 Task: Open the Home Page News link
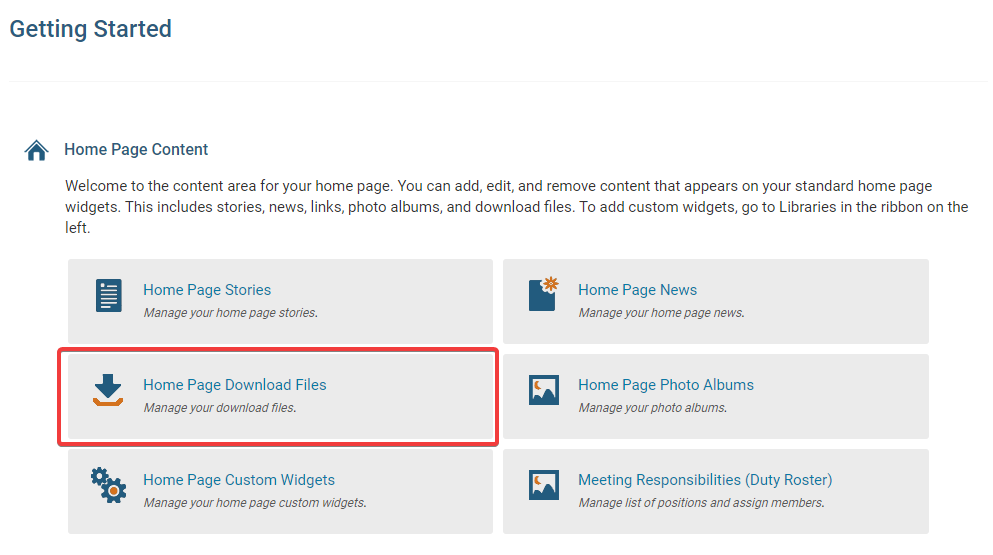(637, 290)
